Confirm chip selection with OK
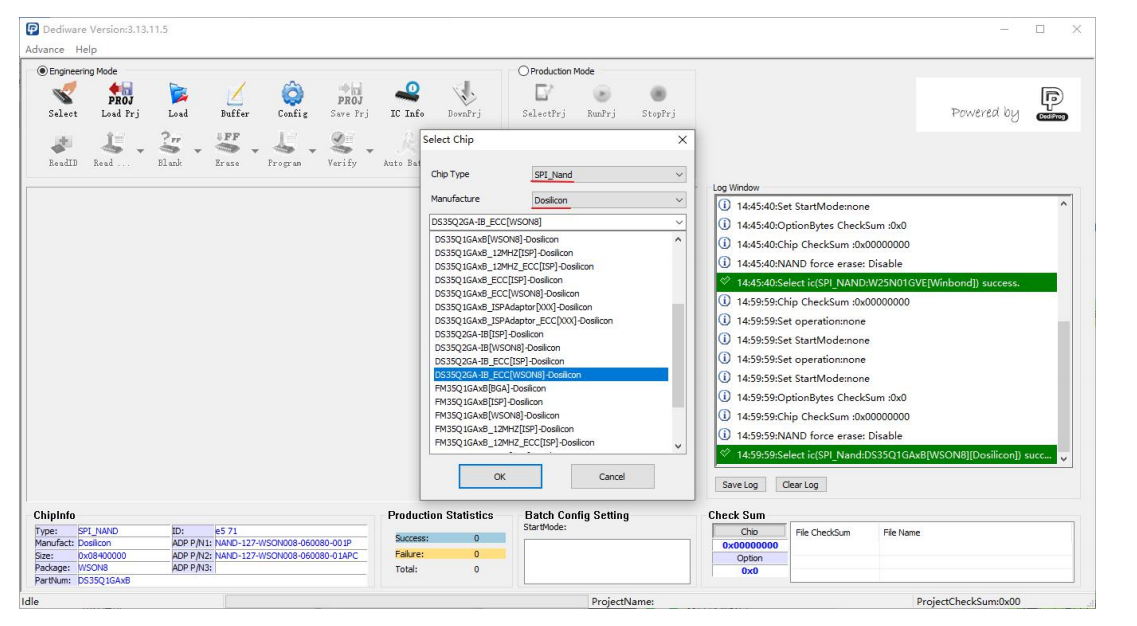 500,477
